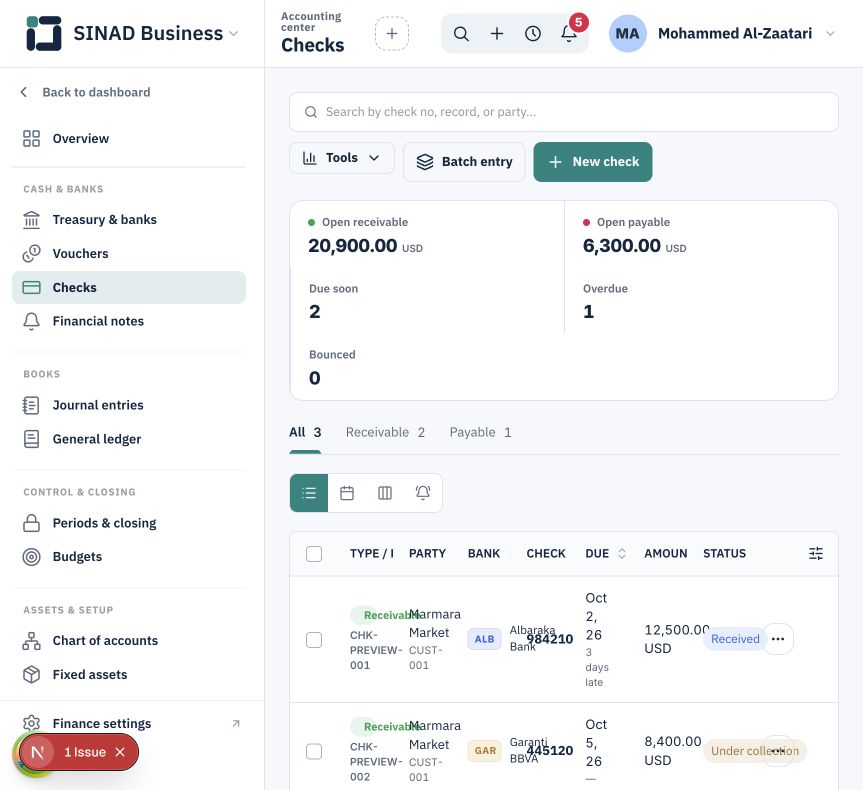Open table column settings icon
The image size is (863, 790).
point(816,553)
